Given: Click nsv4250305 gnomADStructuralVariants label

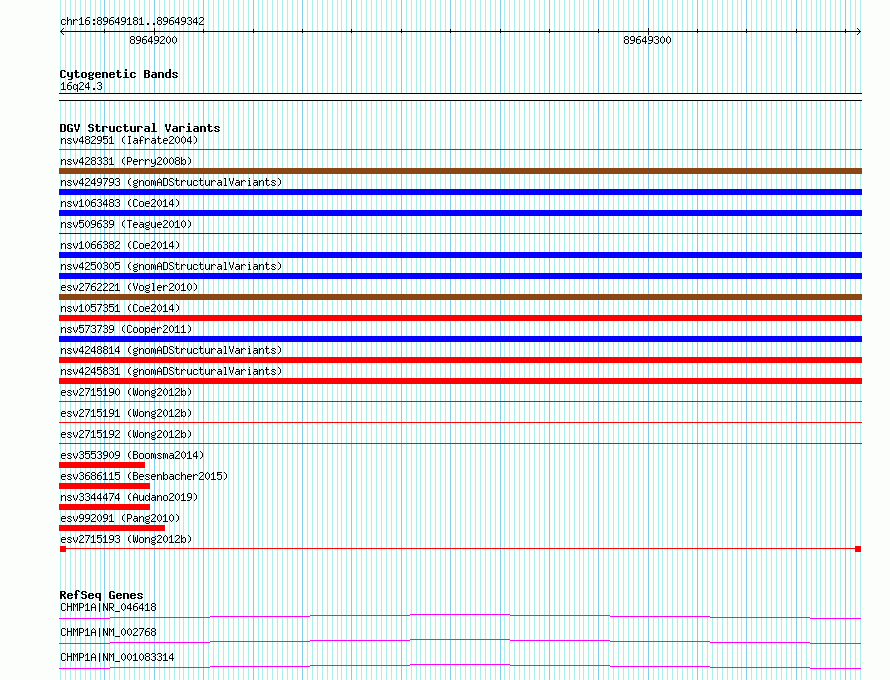Looking at the screenshot, I should (171, 266).
